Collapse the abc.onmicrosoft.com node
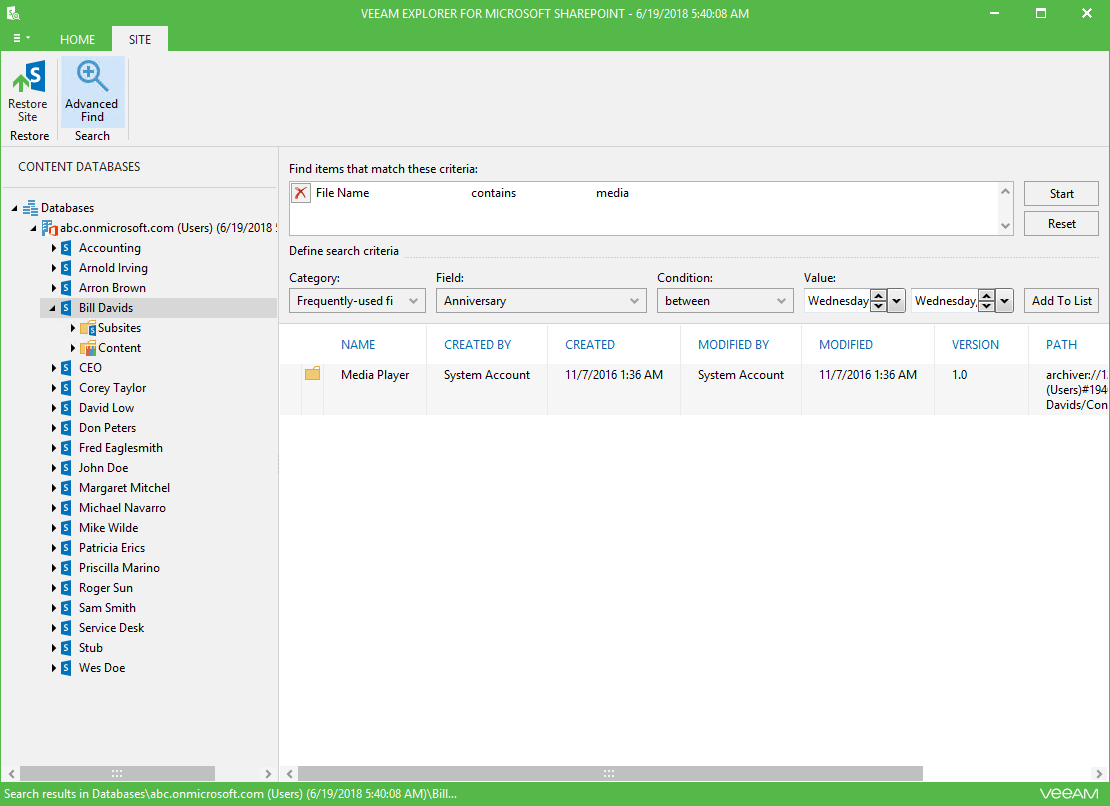The width and height of the screenshot is (1110, 806). click(33, 228)
